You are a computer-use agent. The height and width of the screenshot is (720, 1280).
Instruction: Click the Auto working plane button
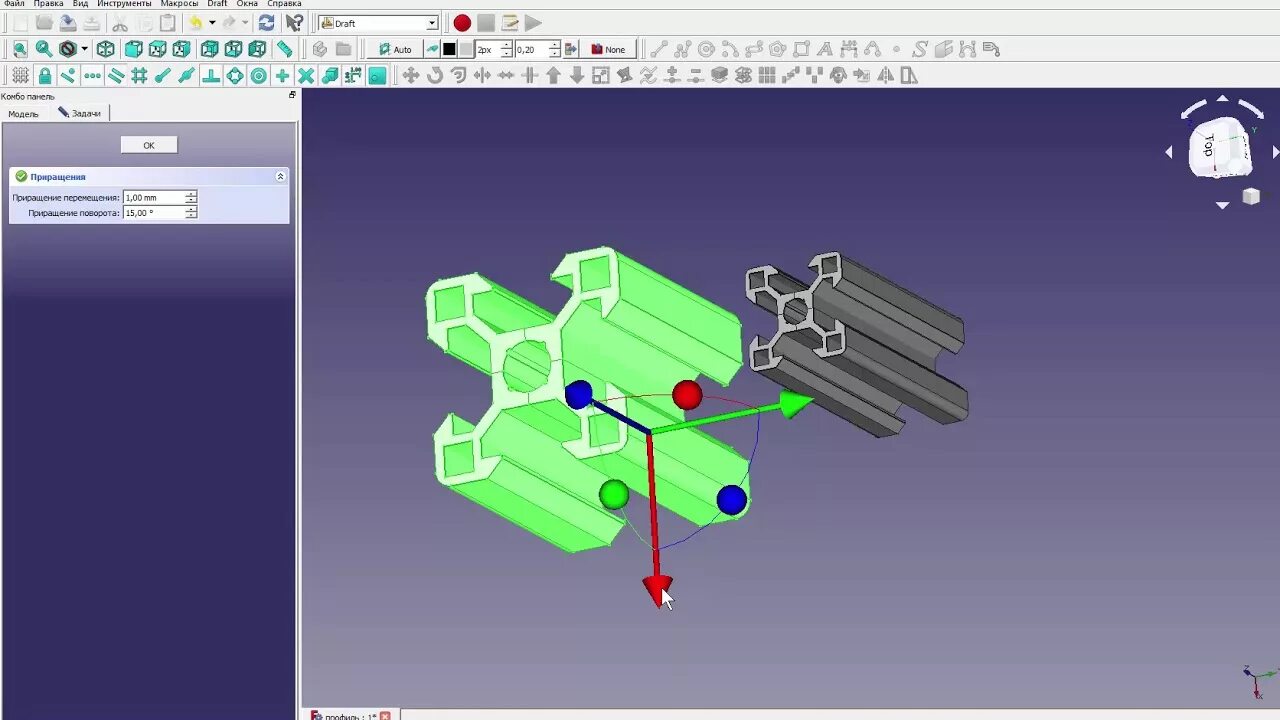395,49
